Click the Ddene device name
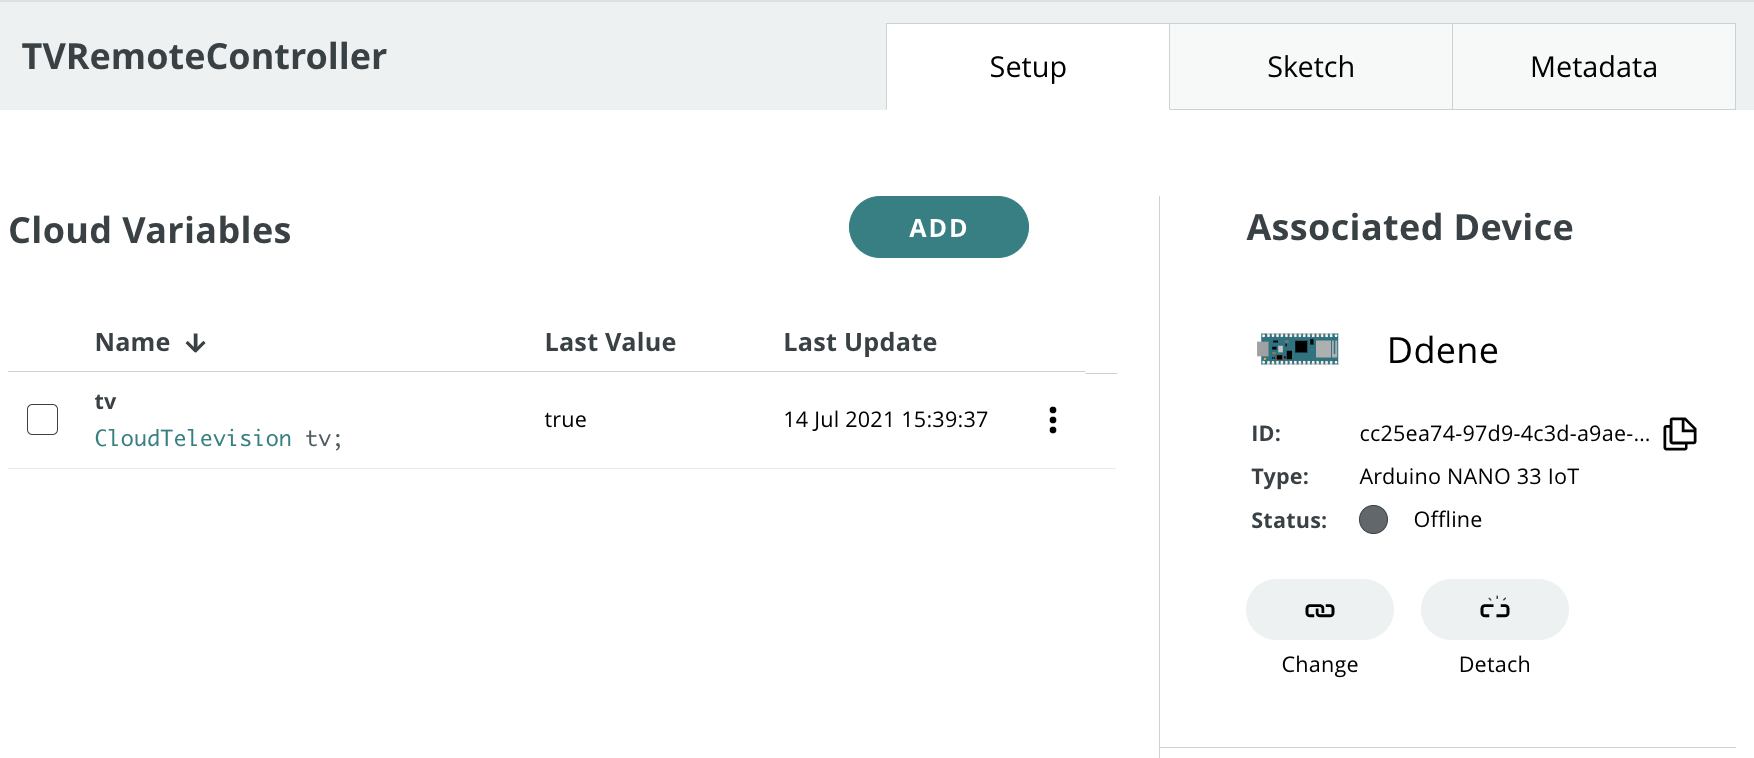 click(1442, 351)
